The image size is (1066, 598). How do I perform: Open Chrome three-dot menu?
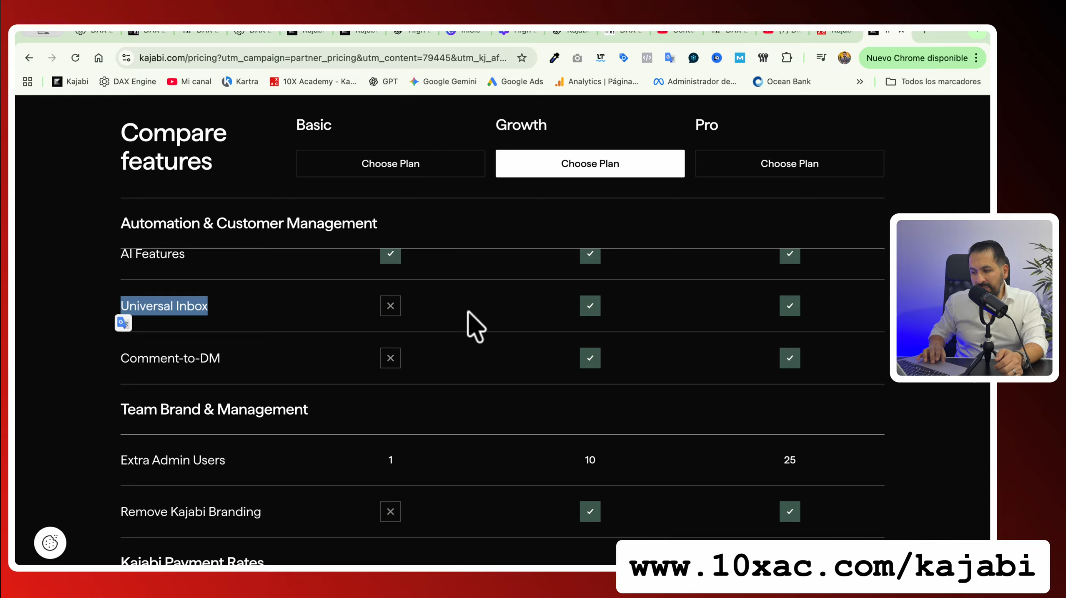tap(976, 58)
